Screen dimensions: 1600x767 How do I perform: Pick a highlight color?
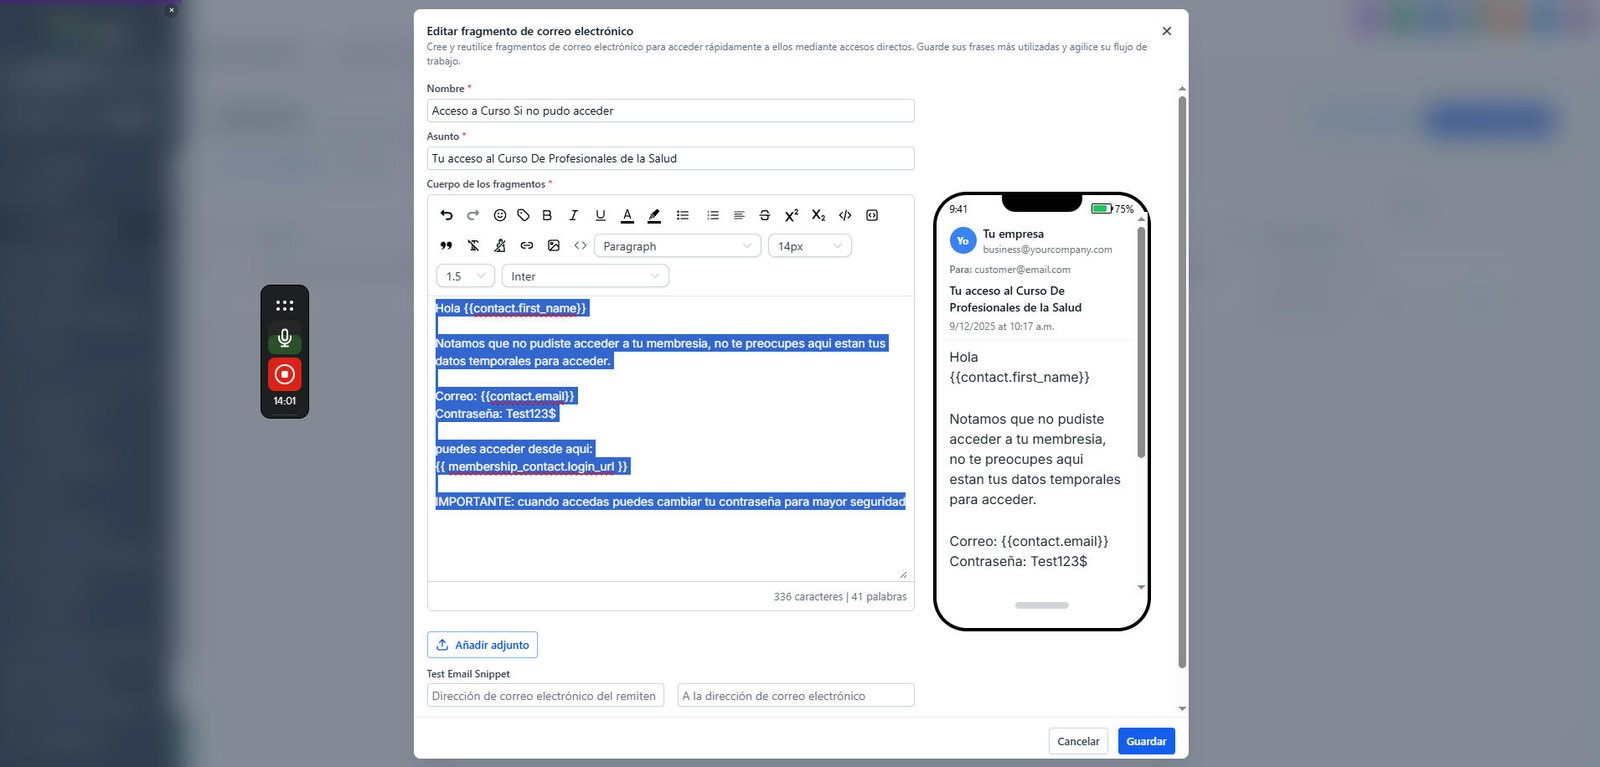pyautogui.click(x=654, y=215)
